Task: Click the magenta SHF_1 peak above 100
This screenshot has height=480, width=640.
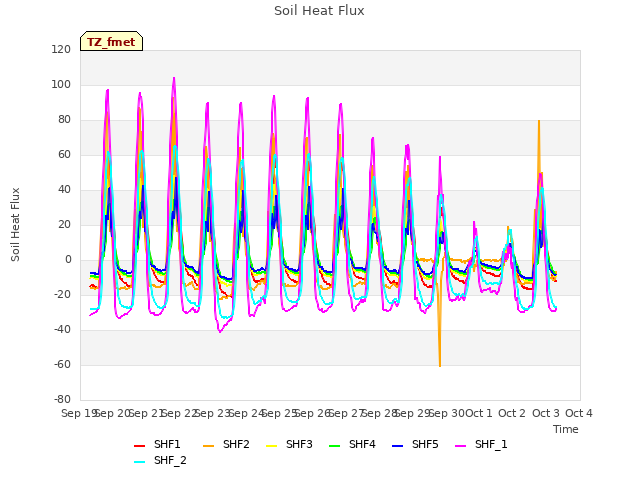Action: tap(174, 79)
